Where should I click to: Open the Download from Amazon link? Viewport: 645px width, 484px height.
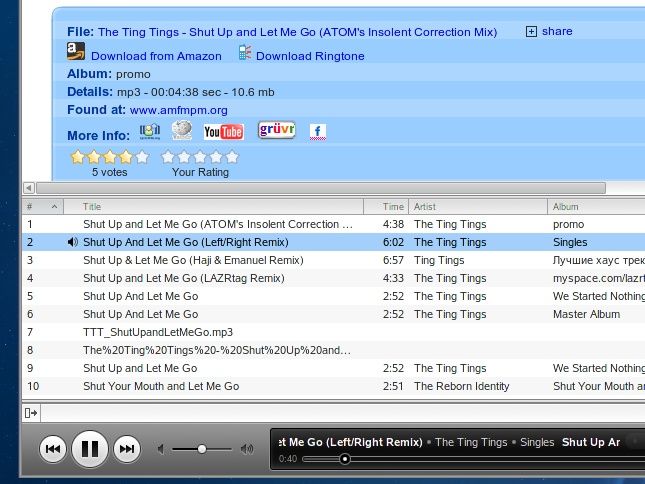[x=156, y=56]
